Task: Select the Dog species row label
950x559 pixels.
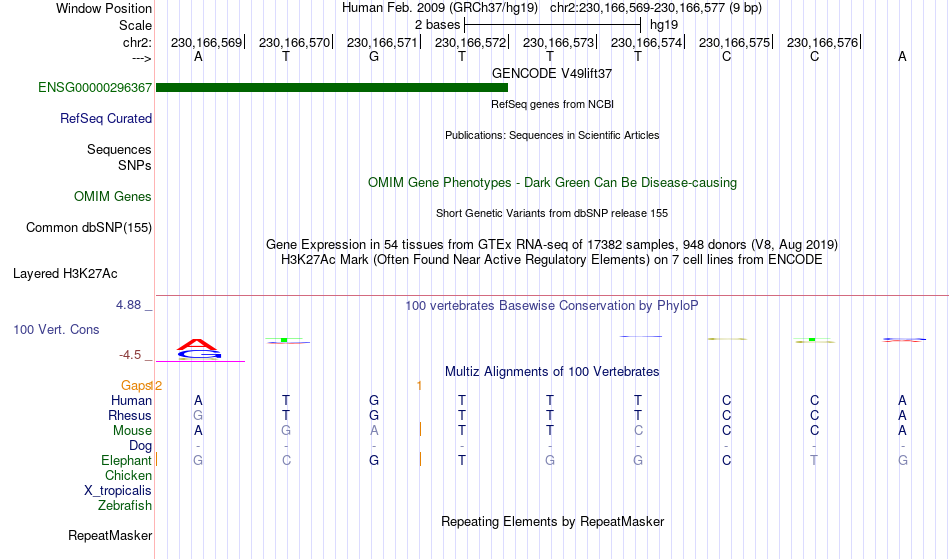Action: coord(140,446)
